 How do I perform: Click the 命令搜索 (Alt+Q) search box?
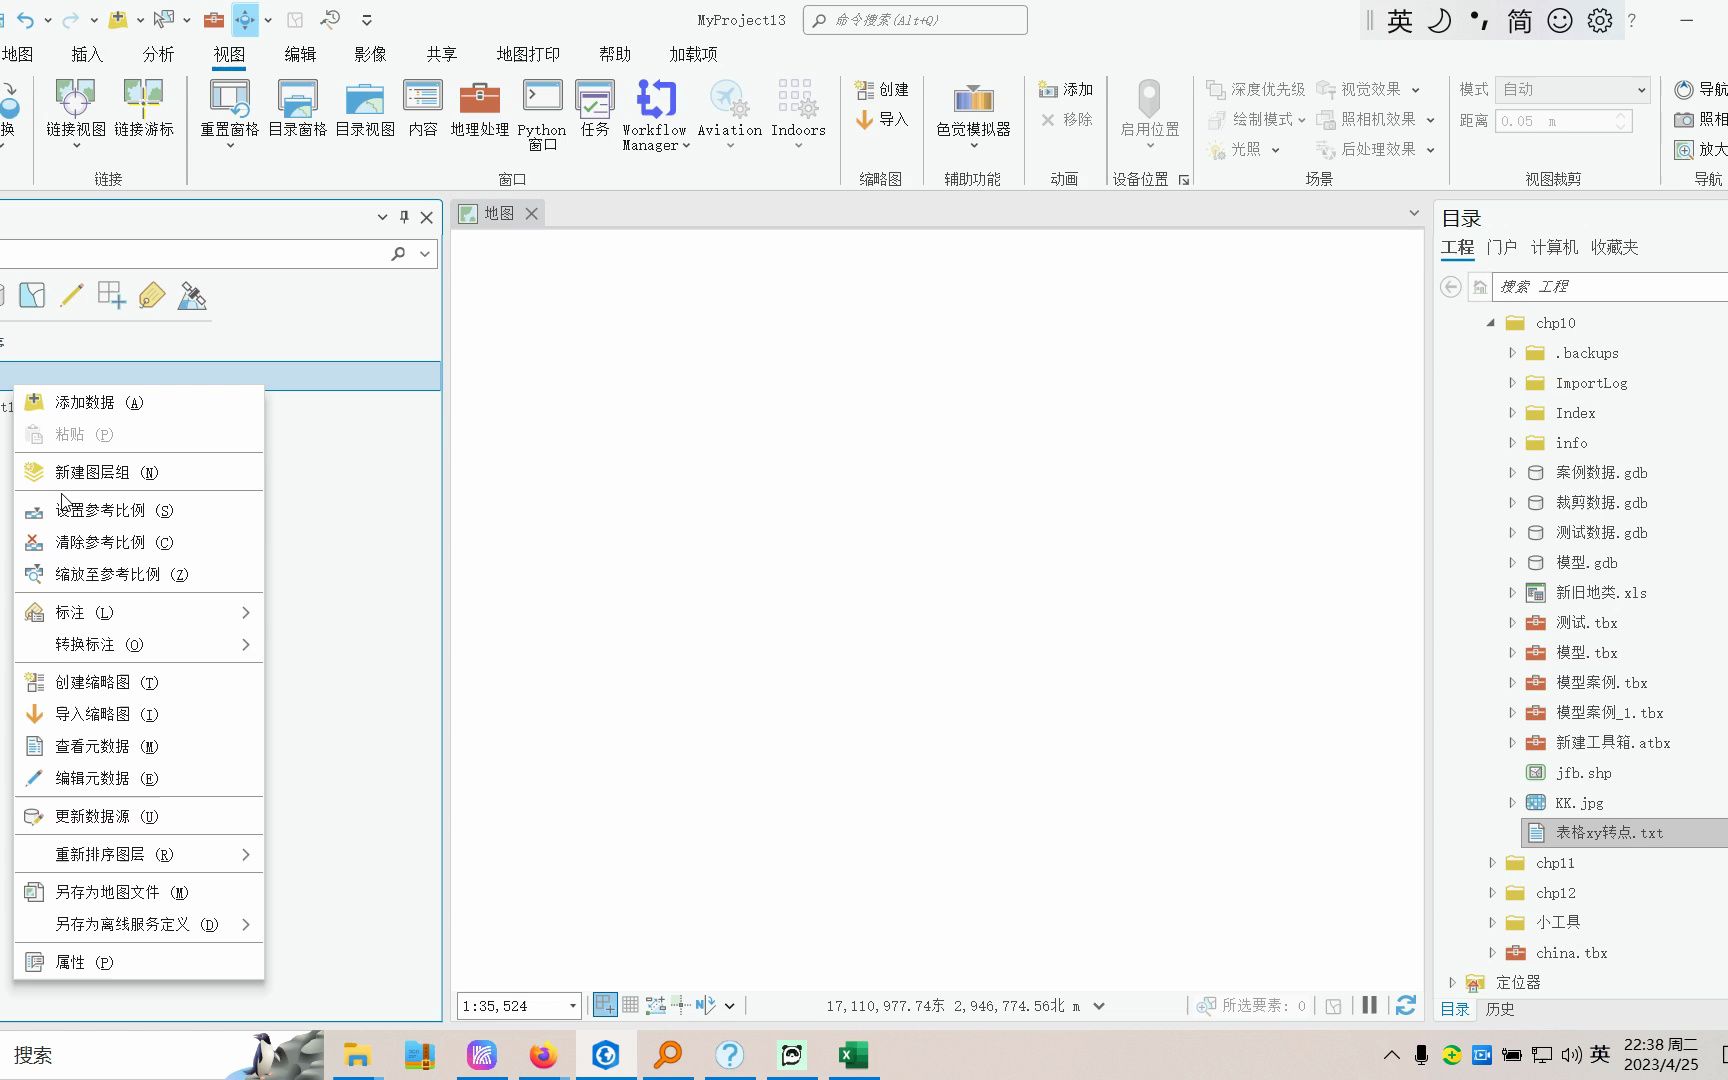[x=914, y=19]
